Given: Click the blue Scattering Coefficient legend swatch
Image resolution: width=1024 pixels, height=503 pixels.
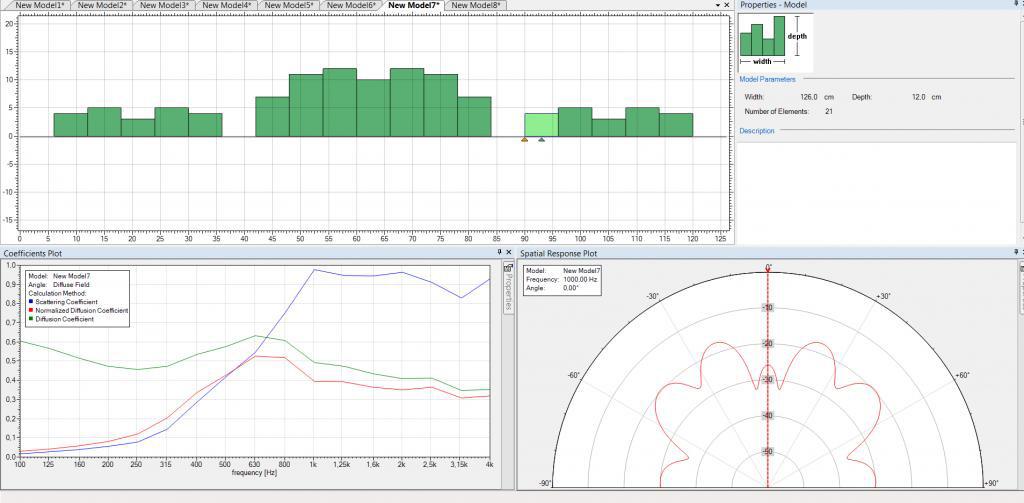Looking at the screenshot, I should click(31, 302).
